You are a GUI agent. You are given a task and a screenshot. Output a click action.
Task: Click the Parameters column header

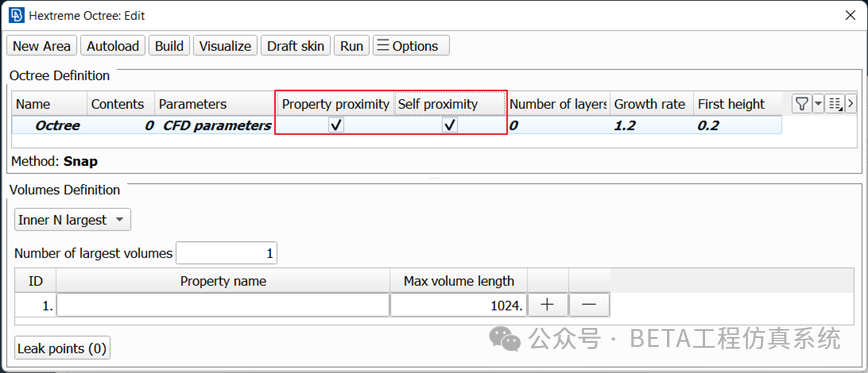pos(216,104)
